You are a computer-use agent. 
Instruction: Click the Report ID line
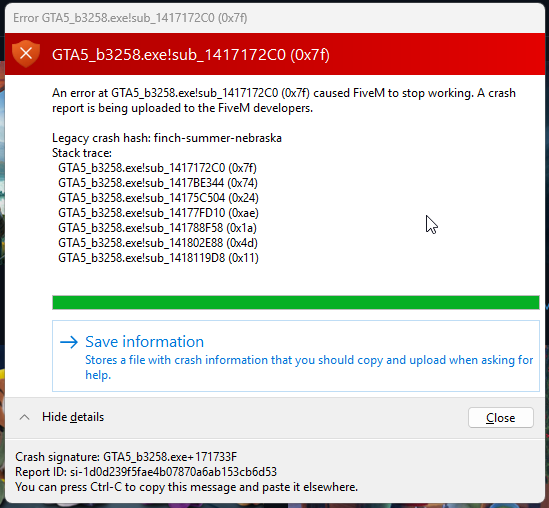point(146,472)
